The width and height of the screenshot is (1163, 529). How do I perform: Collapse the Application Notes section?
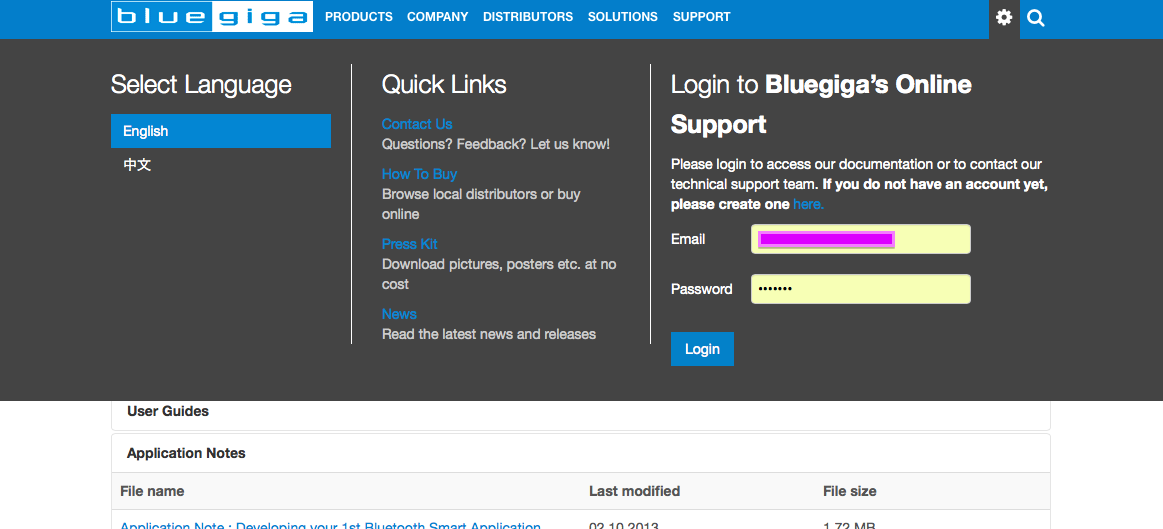(x=186, y=453)
